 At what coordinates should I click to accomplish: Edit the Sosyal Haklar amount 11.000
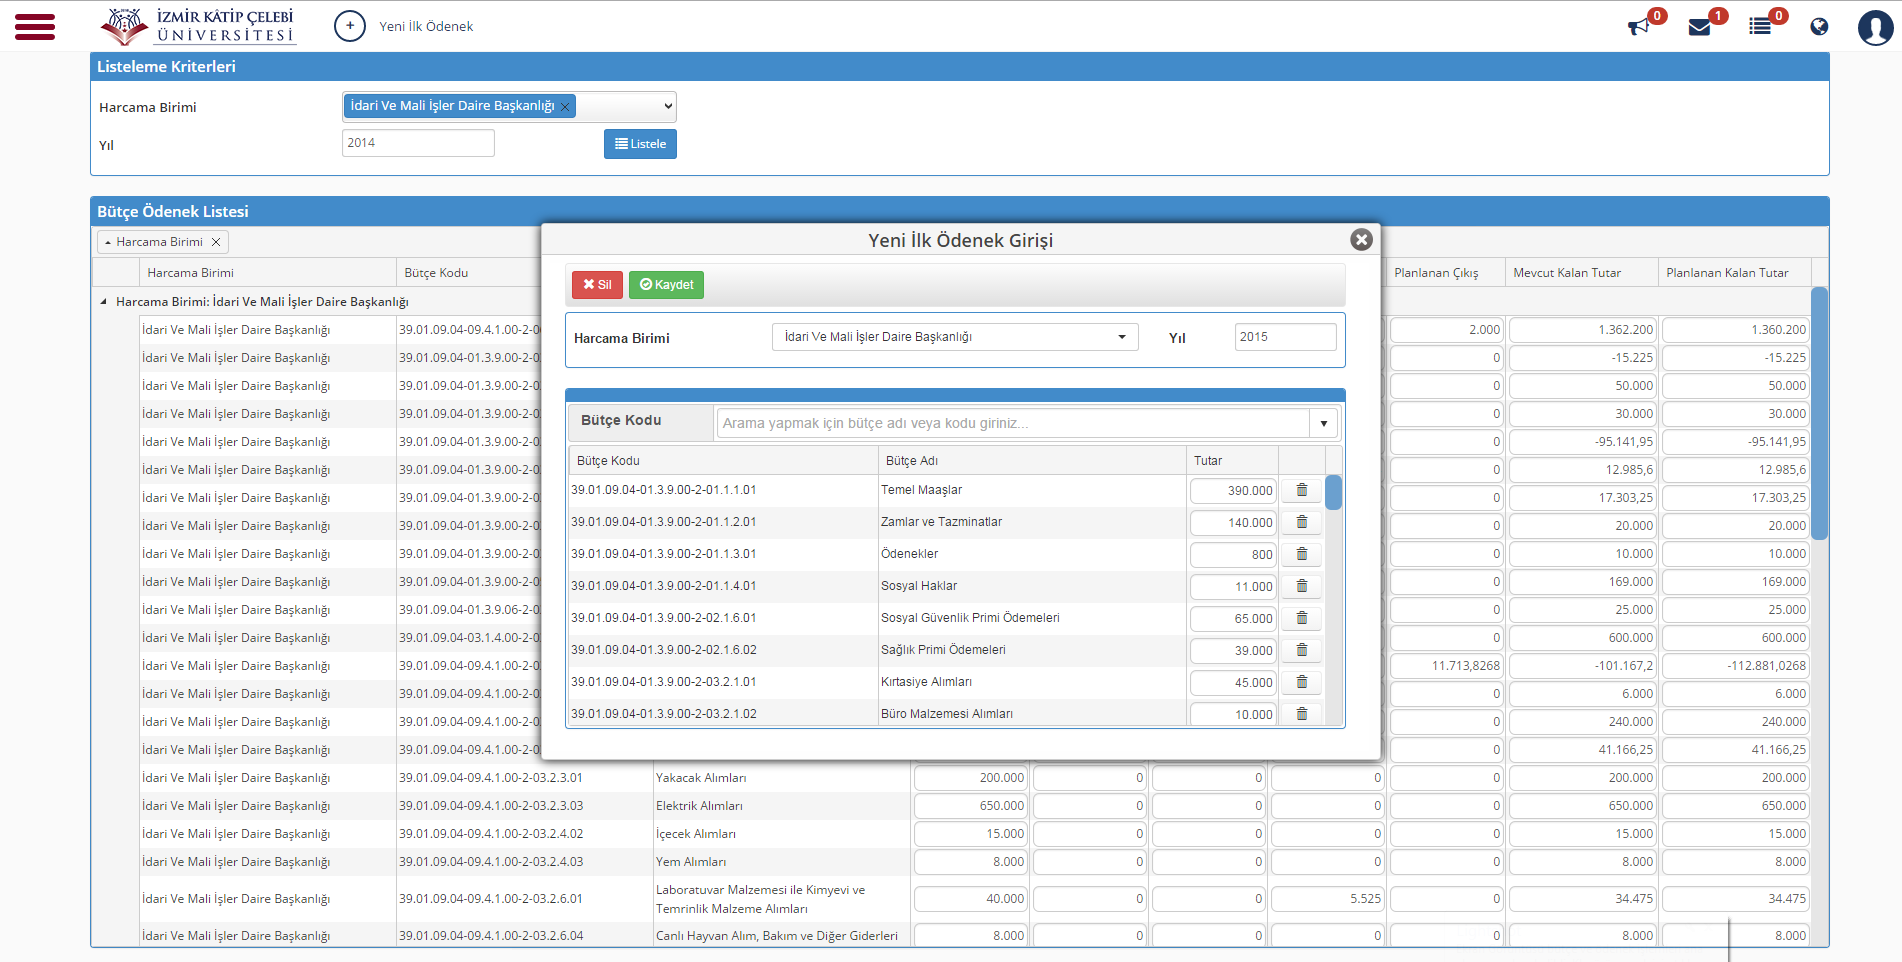(1233, 587)
